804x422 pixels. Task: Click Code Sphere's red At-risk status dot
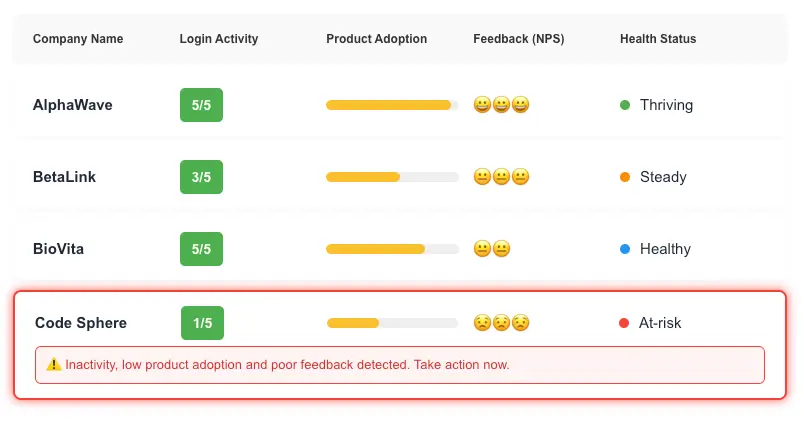tap(624, 323)
